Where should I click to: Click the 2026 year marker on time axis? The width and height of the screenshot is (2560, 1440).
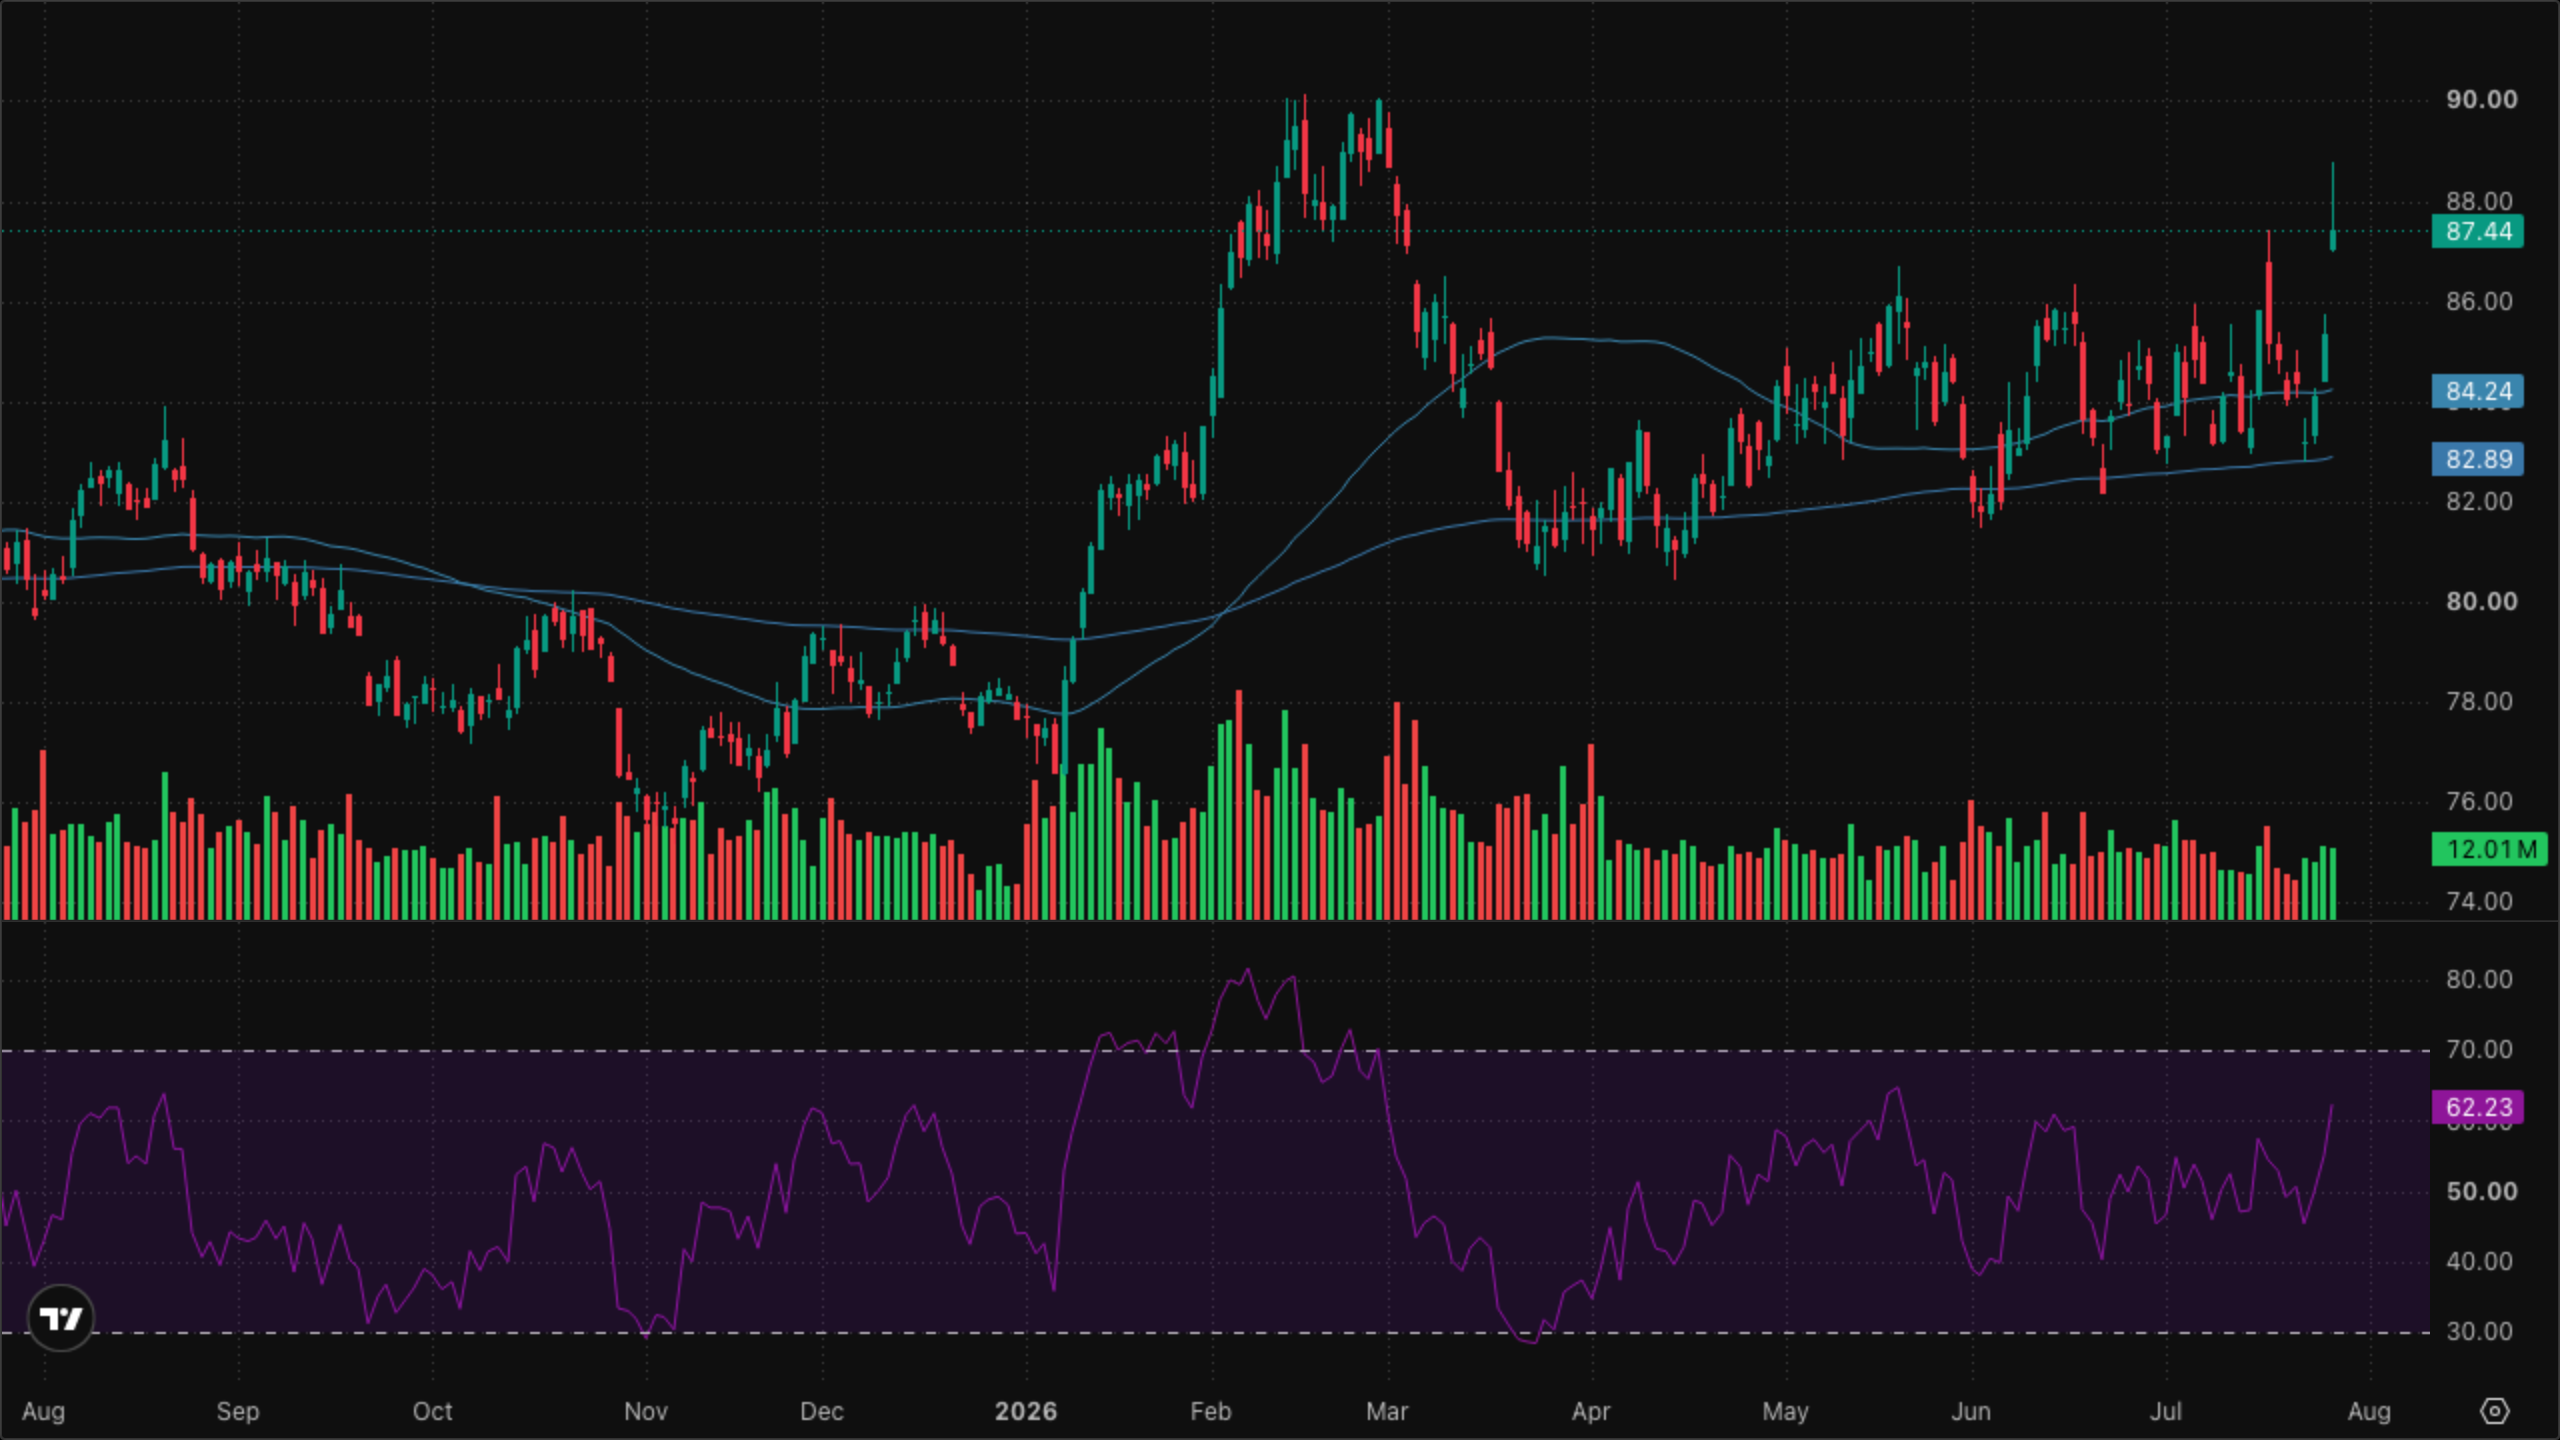pyautogui.click(x=1026, y=1411)
